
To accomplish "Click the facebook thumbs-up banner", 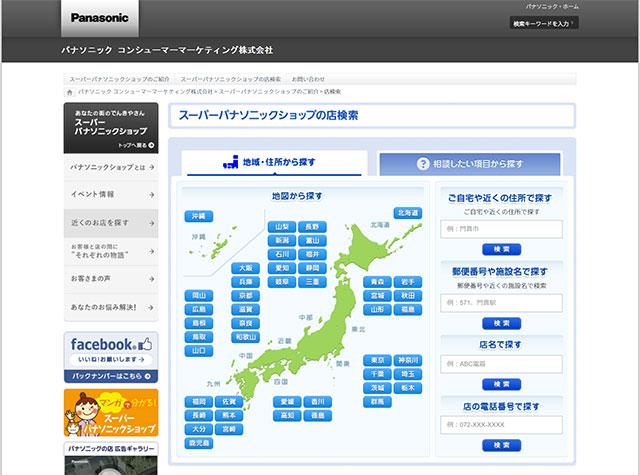I will 111,351.
